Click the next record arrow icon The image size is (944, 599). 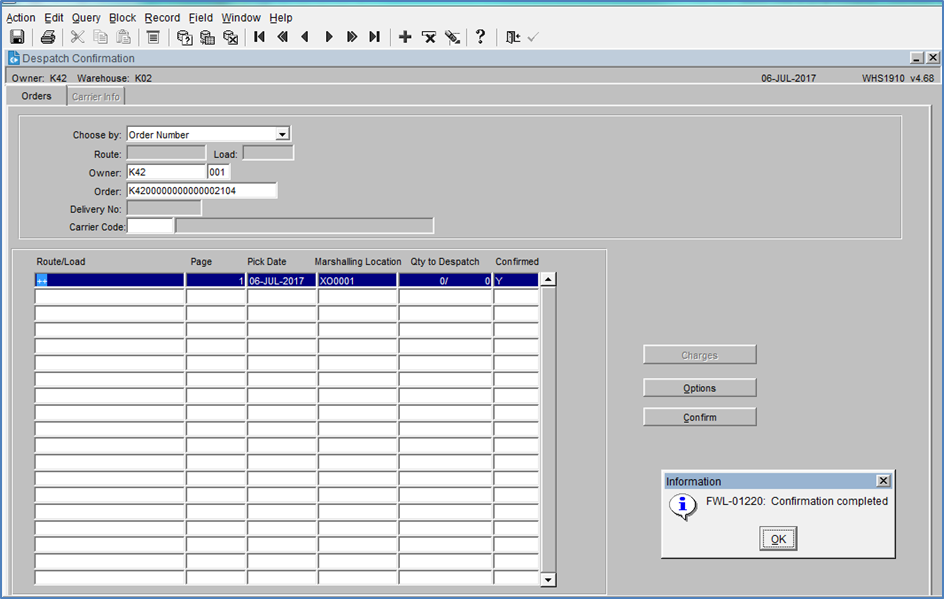[329, 37]
